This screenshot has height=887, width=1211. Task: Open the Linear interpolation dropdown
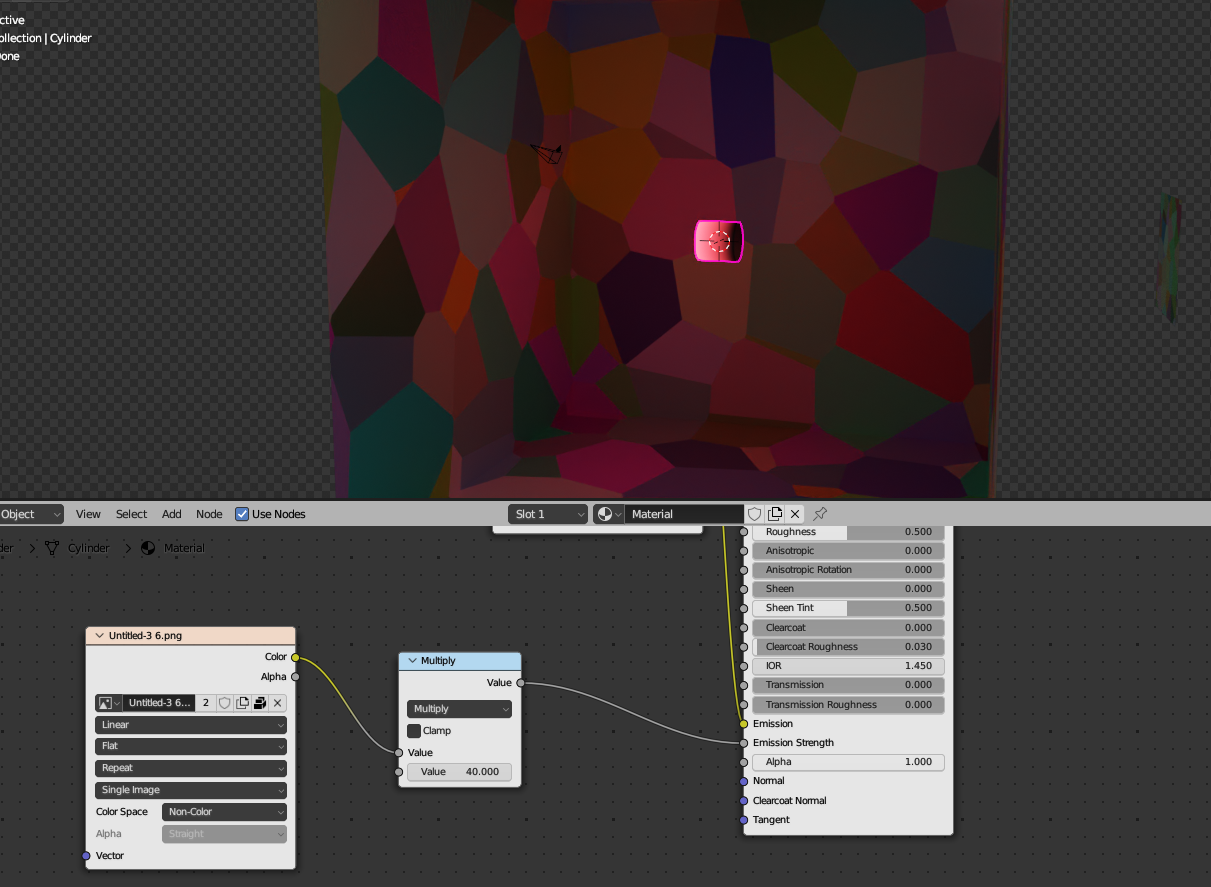[191, 725]
